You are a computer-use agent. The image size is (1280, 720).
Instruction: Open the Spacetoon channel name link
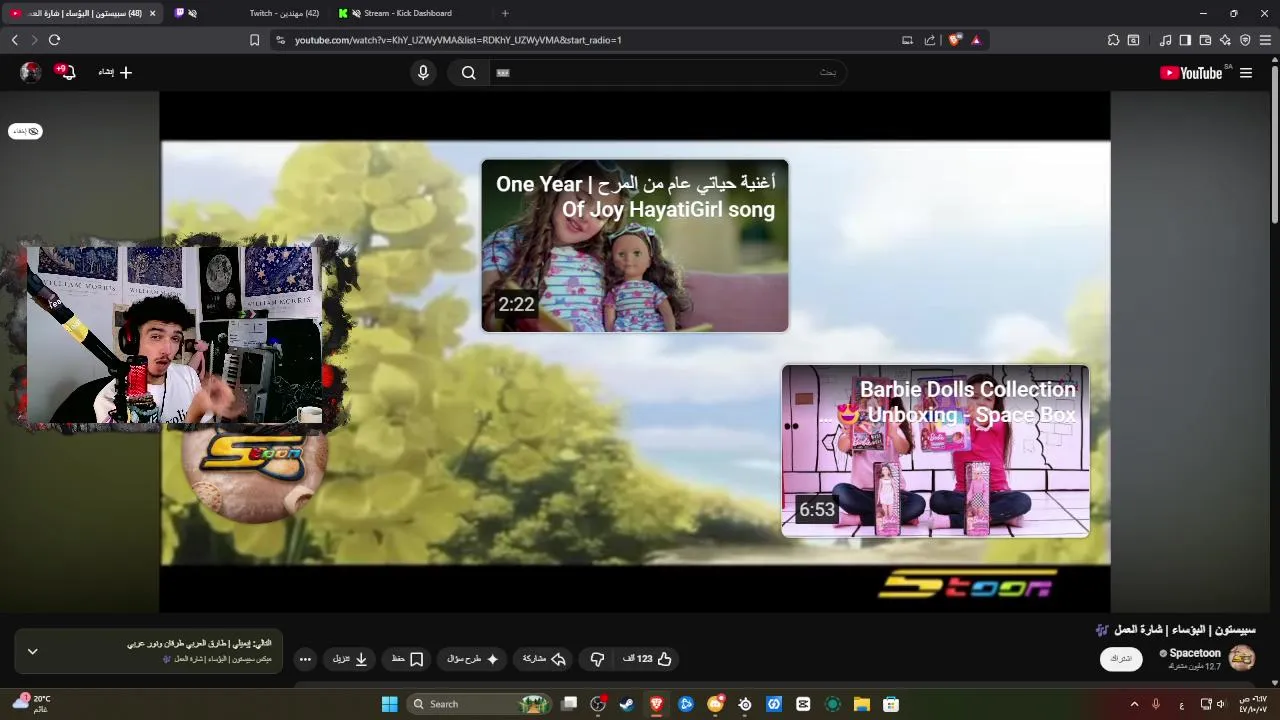click(x=1195, y=653)
